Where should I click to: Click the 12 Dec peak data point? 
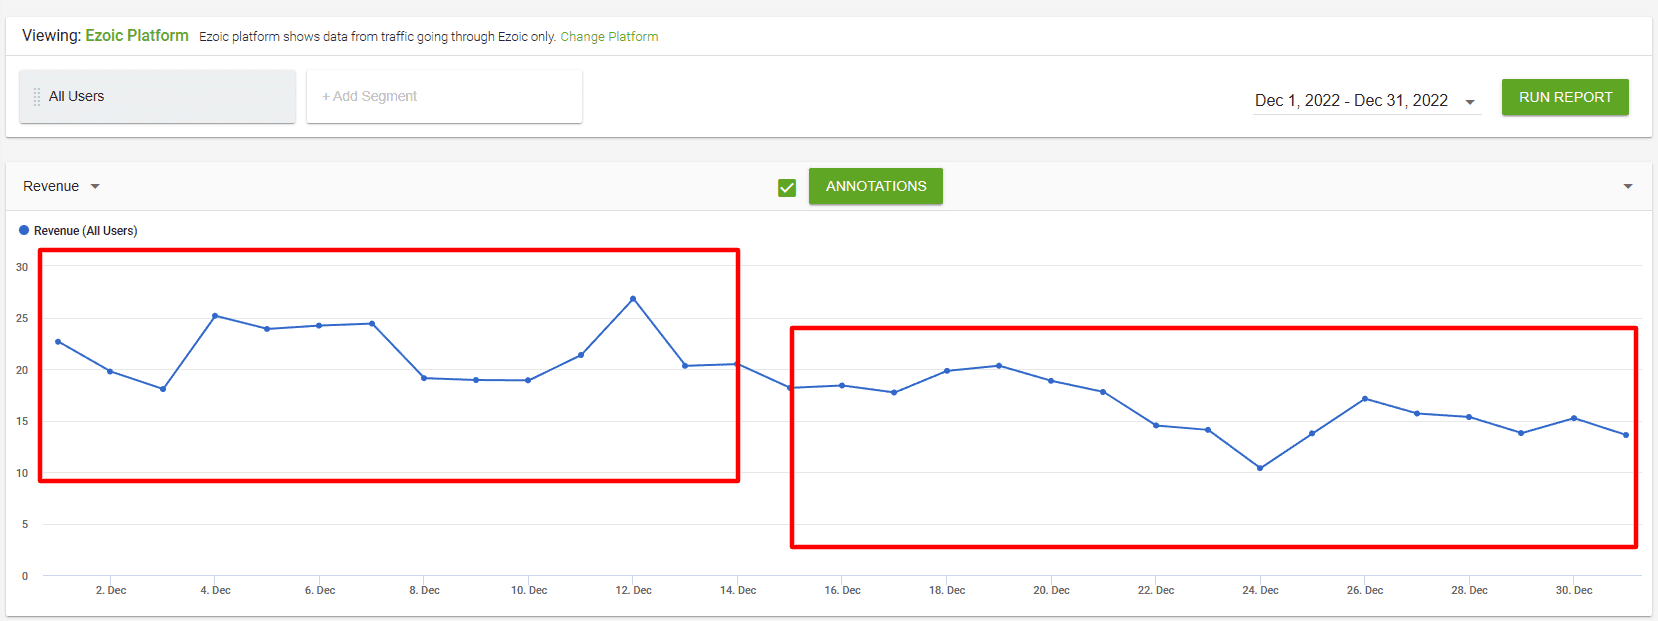click(633, 299)
